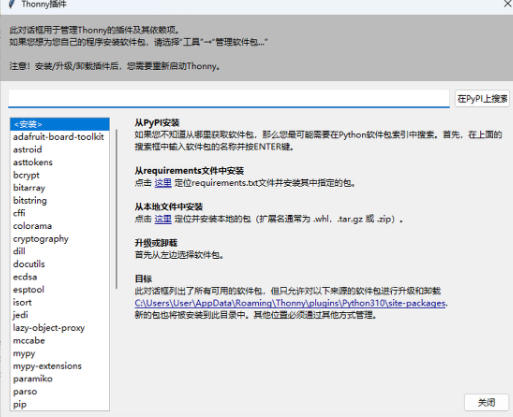This screenshot has width=513, height=417.
Task: Close the Thonny插件 dialog window
Action: tap(507, 4)
